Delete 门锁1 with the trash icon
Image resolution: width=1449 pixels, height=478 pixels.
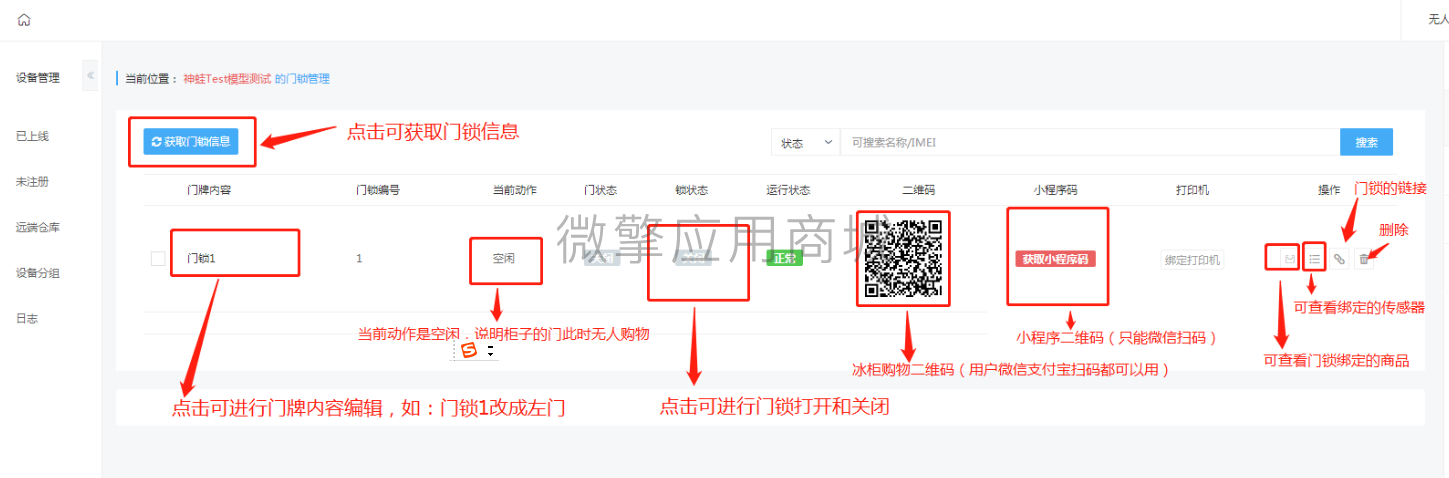coord(1365,259)
